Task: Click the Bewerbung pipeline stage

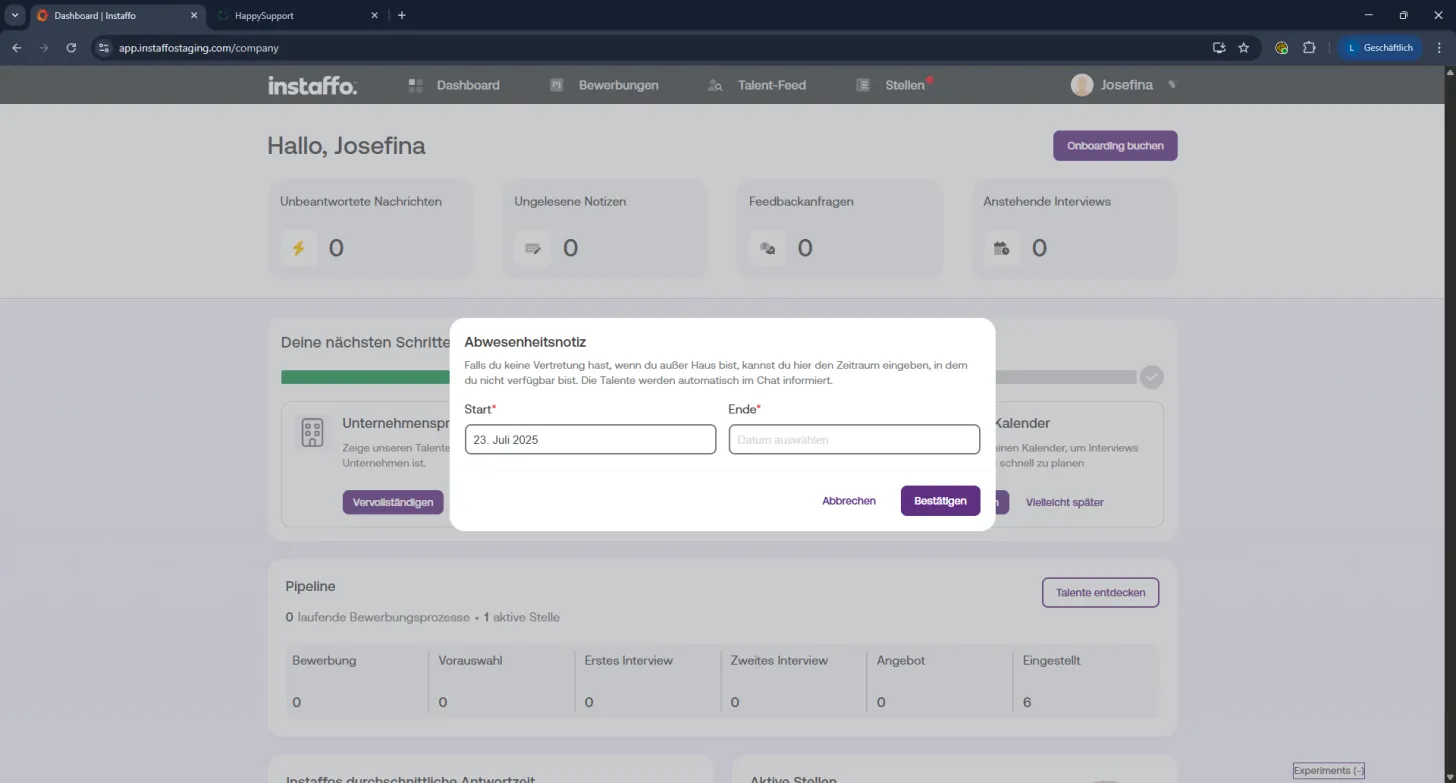Action: tap(357, 681)
